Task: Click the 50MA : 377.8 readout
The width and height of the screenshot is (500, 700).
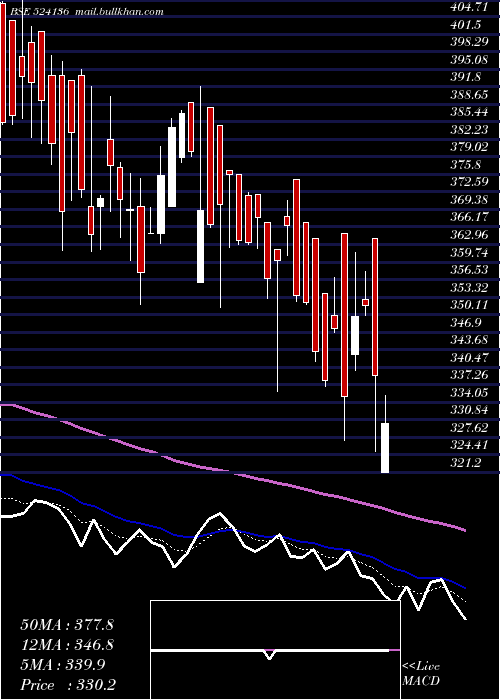Action: [67, 625]
